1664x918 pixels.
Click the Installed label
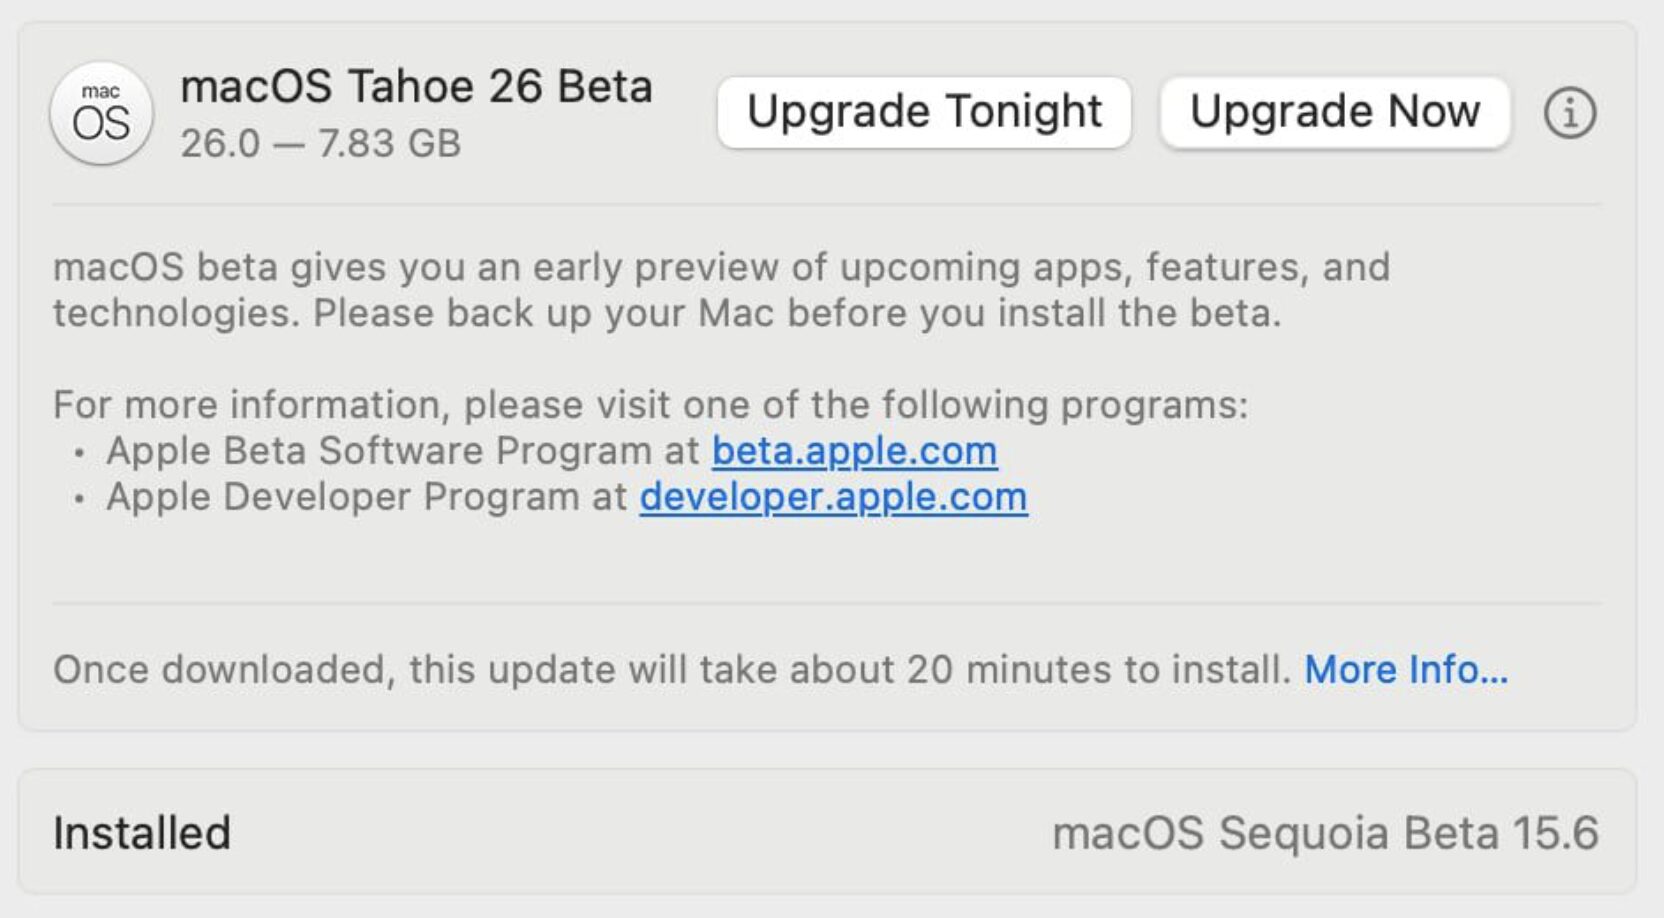[142, 833]
